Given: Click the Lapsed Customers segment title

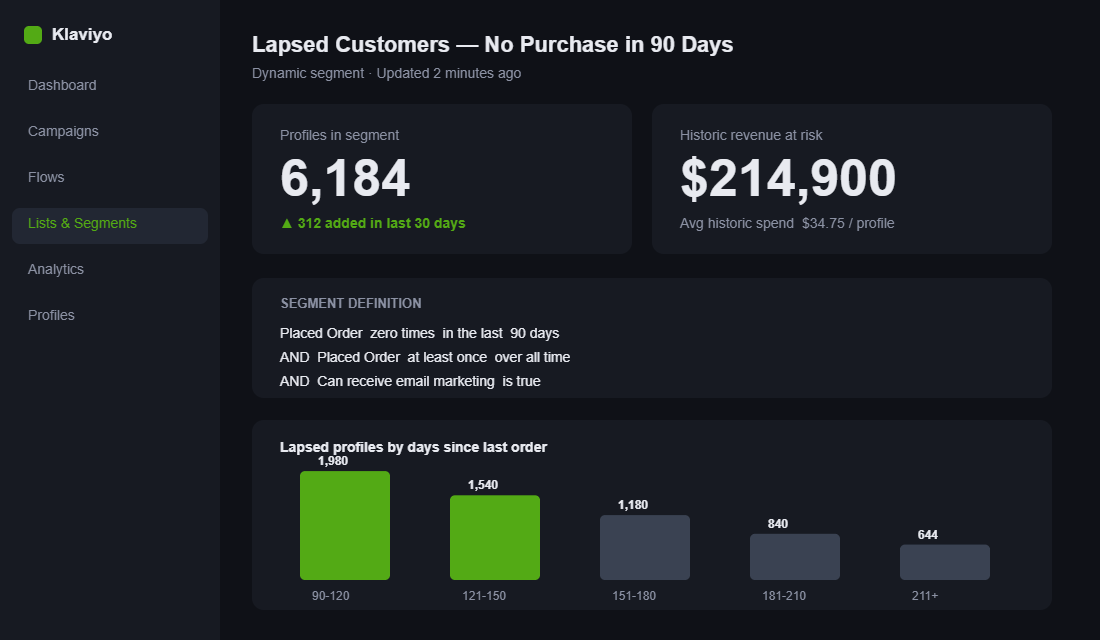Looking at the screenshot, I should 492,44.
